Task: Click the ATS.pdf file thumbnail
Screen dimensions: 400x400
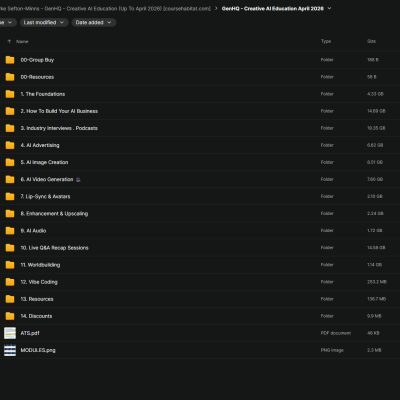Action: tap(10, 333)
